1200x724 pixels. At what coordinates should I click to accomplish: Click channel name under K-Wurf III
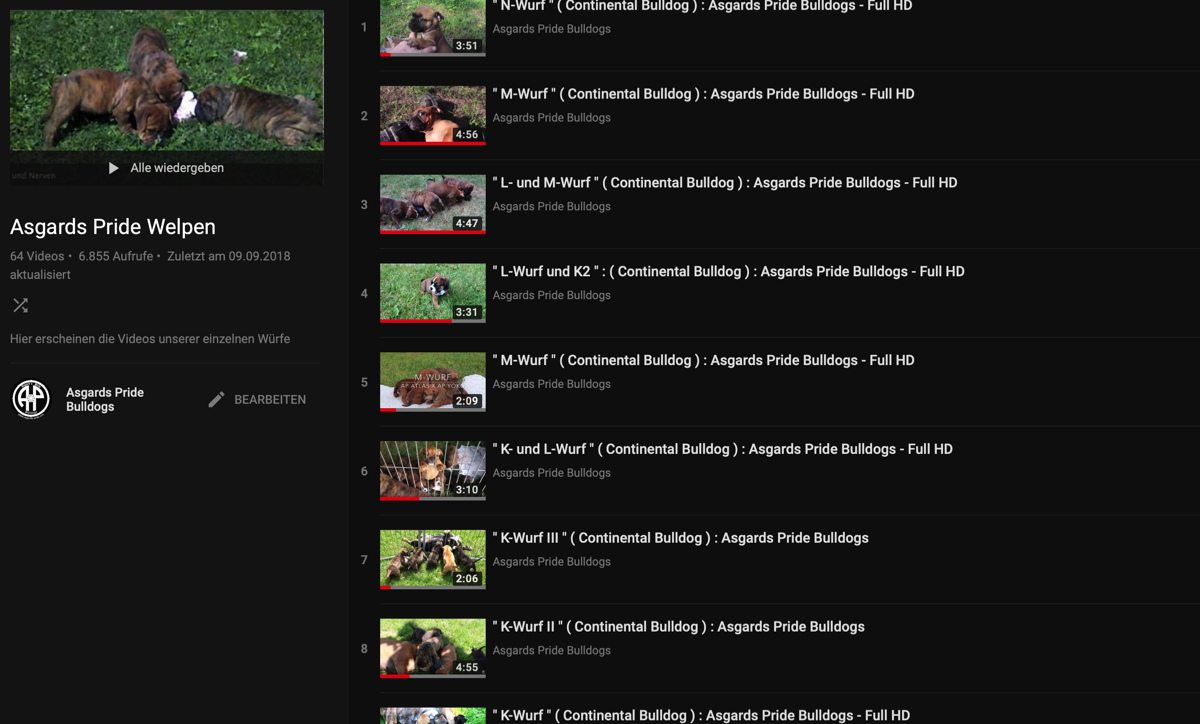(552, 562)
